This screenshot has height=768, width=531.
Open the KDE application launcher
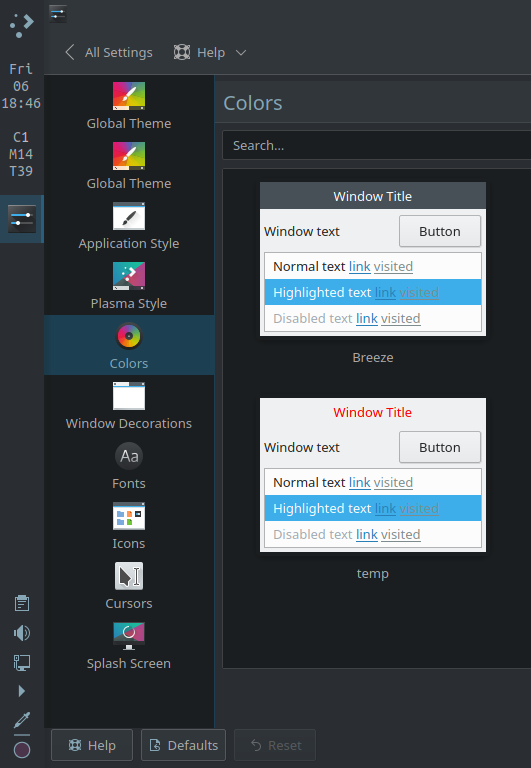coord(22,26)
